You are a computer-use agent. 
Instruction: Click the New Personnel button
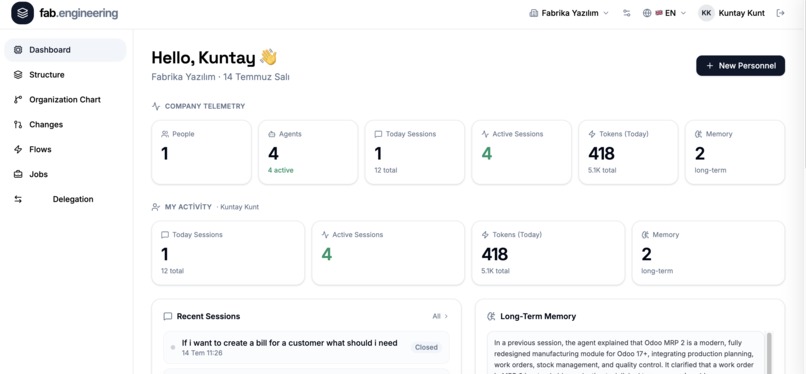tap(740, 66)
